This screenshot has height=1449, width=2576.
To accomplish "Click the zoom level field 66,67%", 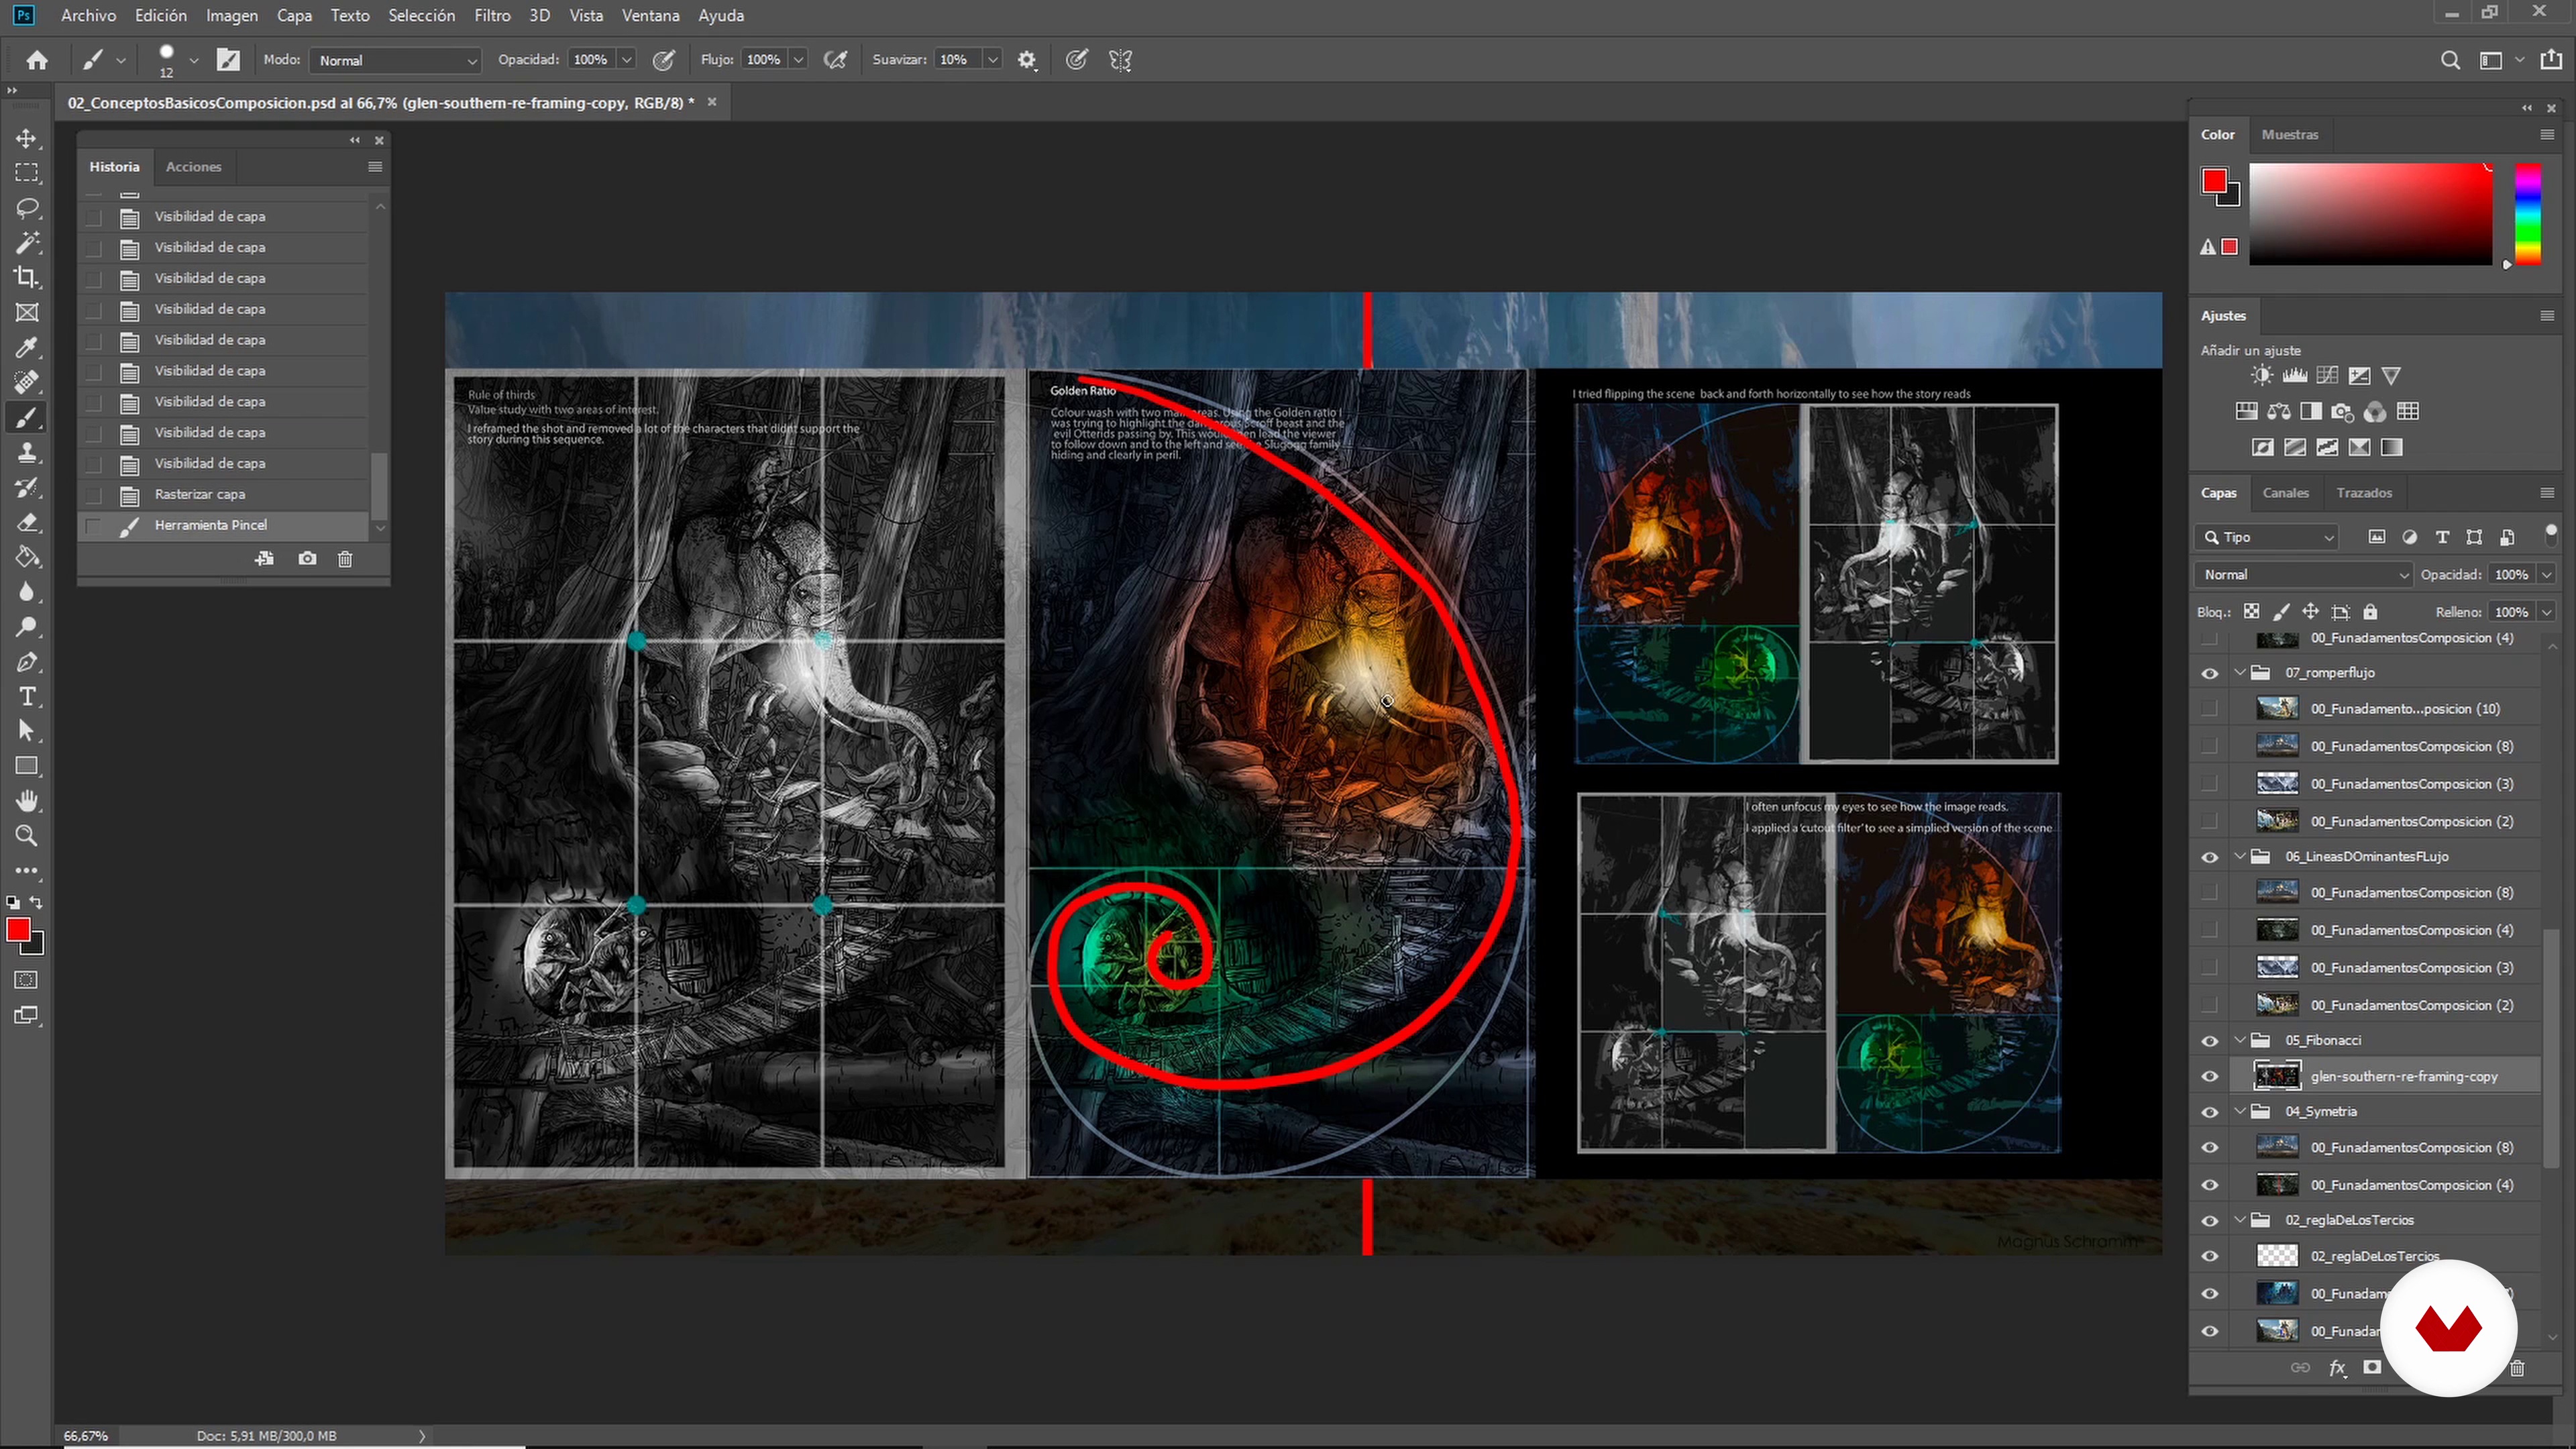I will pos(87,1436).
